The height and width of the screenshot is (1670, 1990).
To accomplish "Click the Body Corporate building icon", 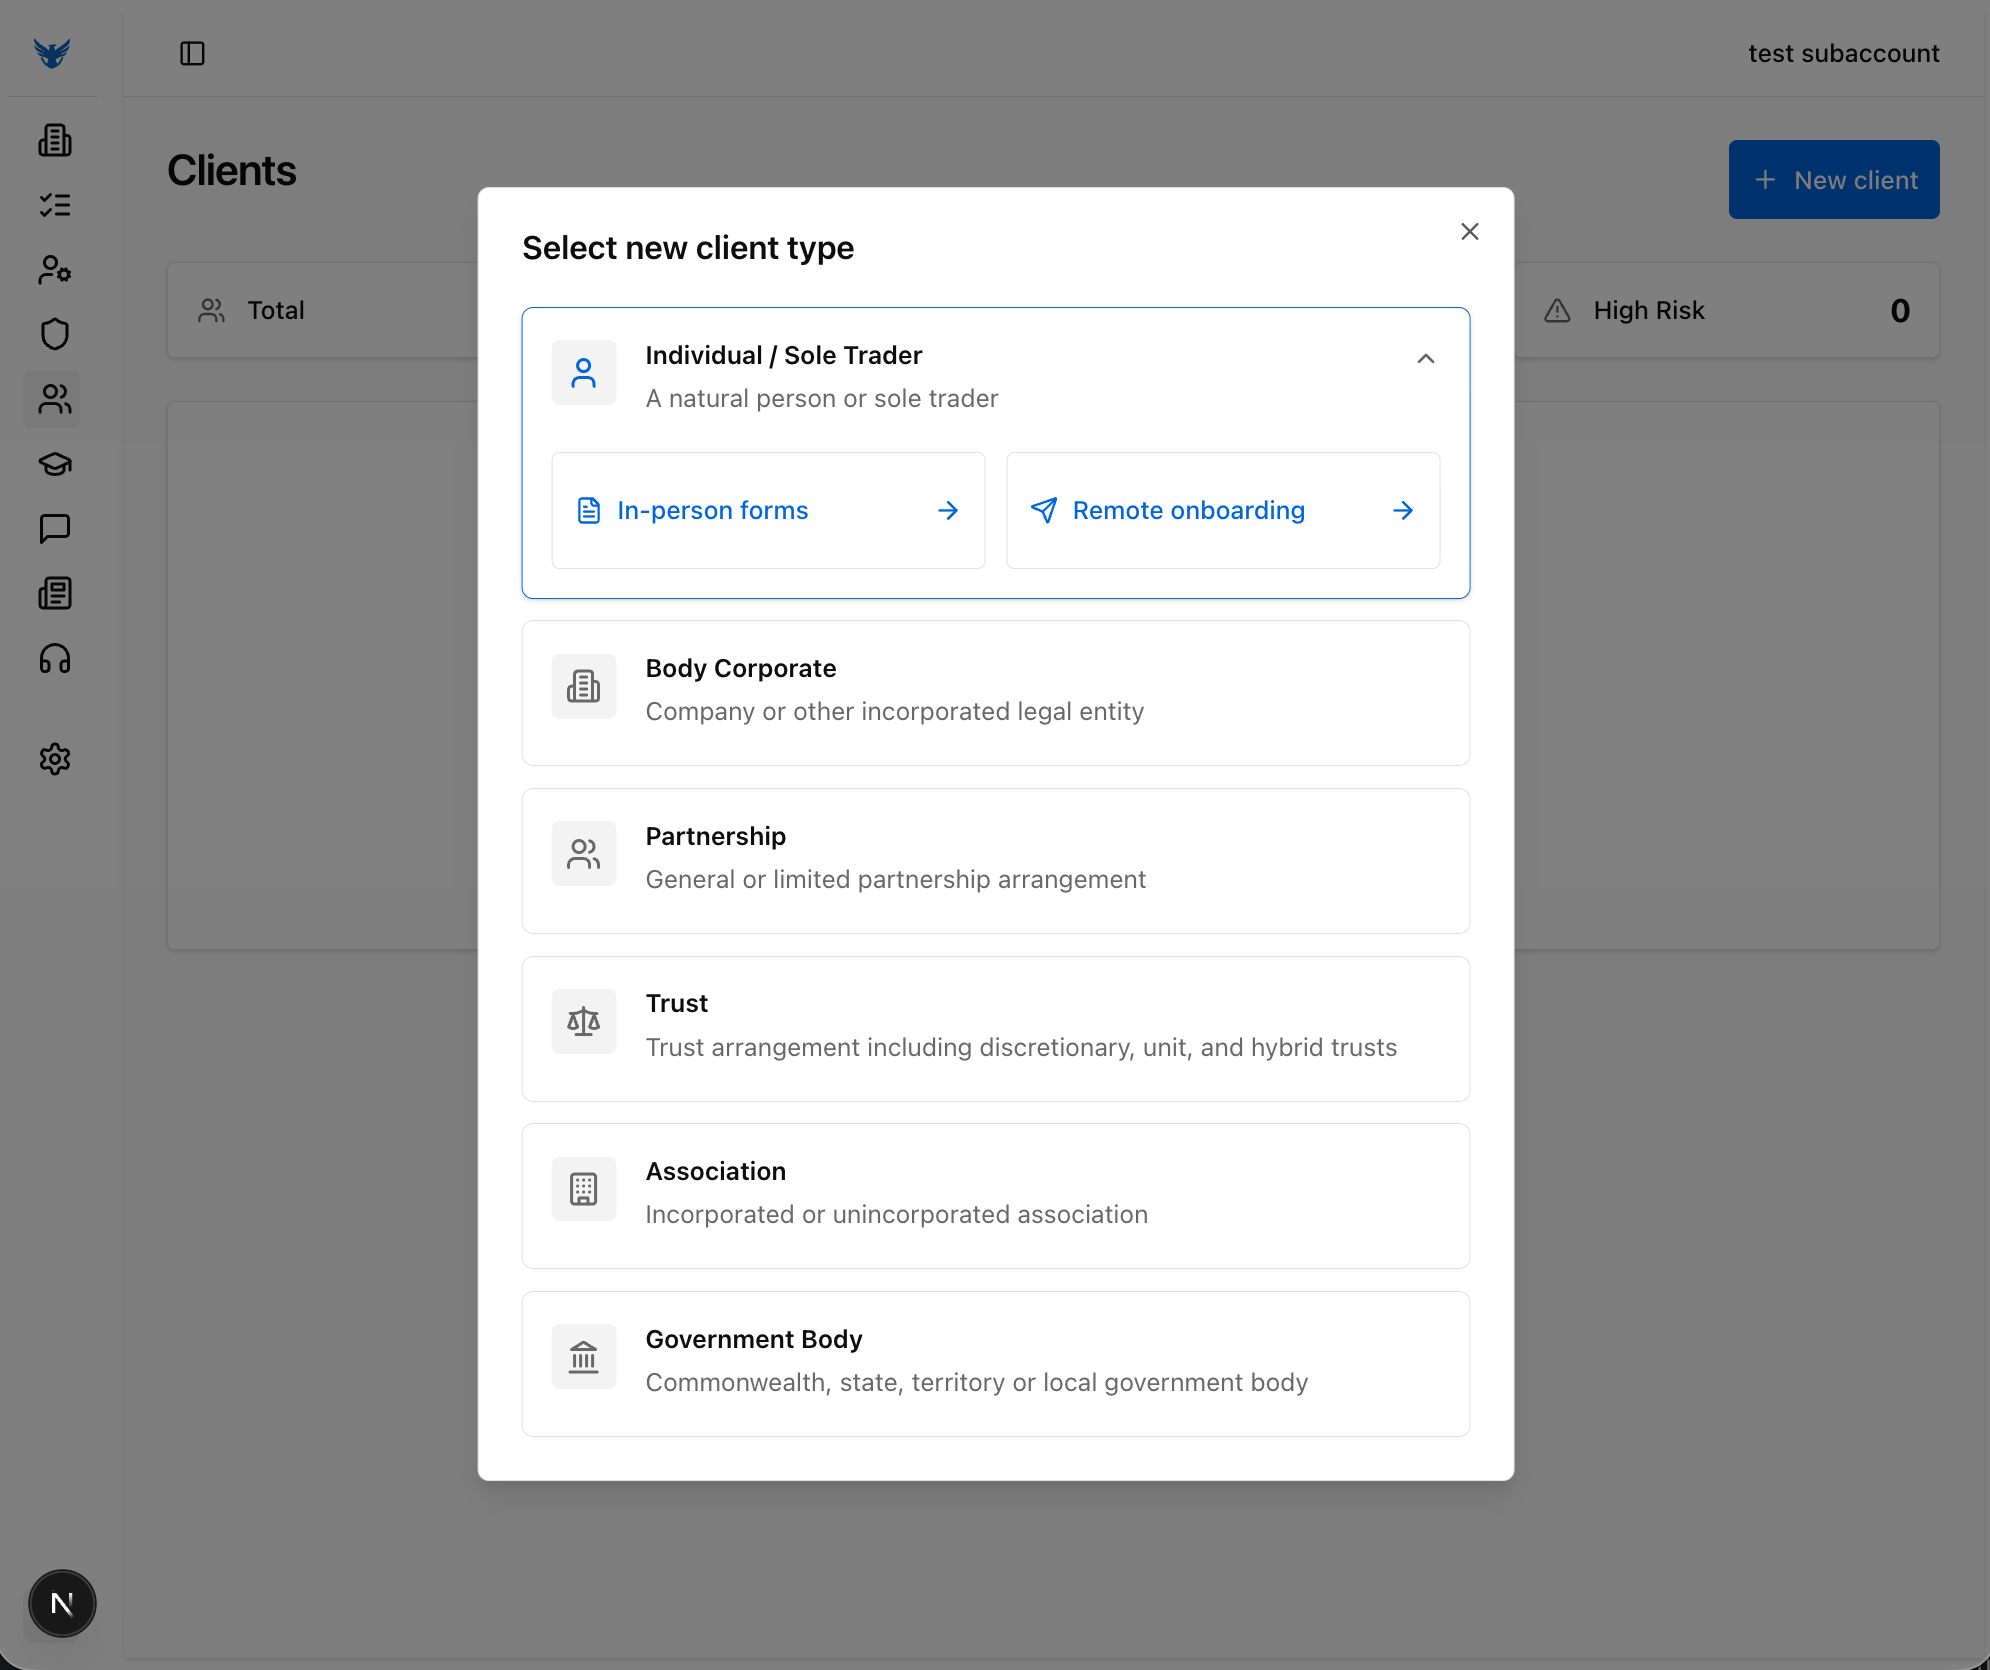I will click(584, 686).
